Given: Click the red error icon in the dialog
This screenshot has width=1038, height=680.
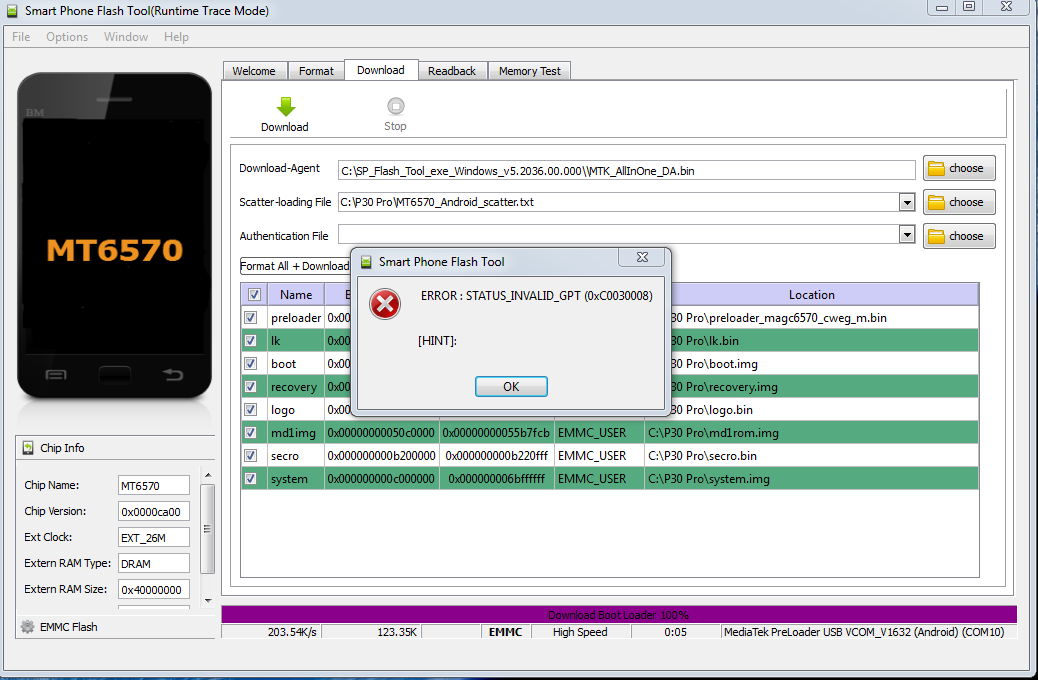Looking at the screenshot, I should tap(385, 305).
